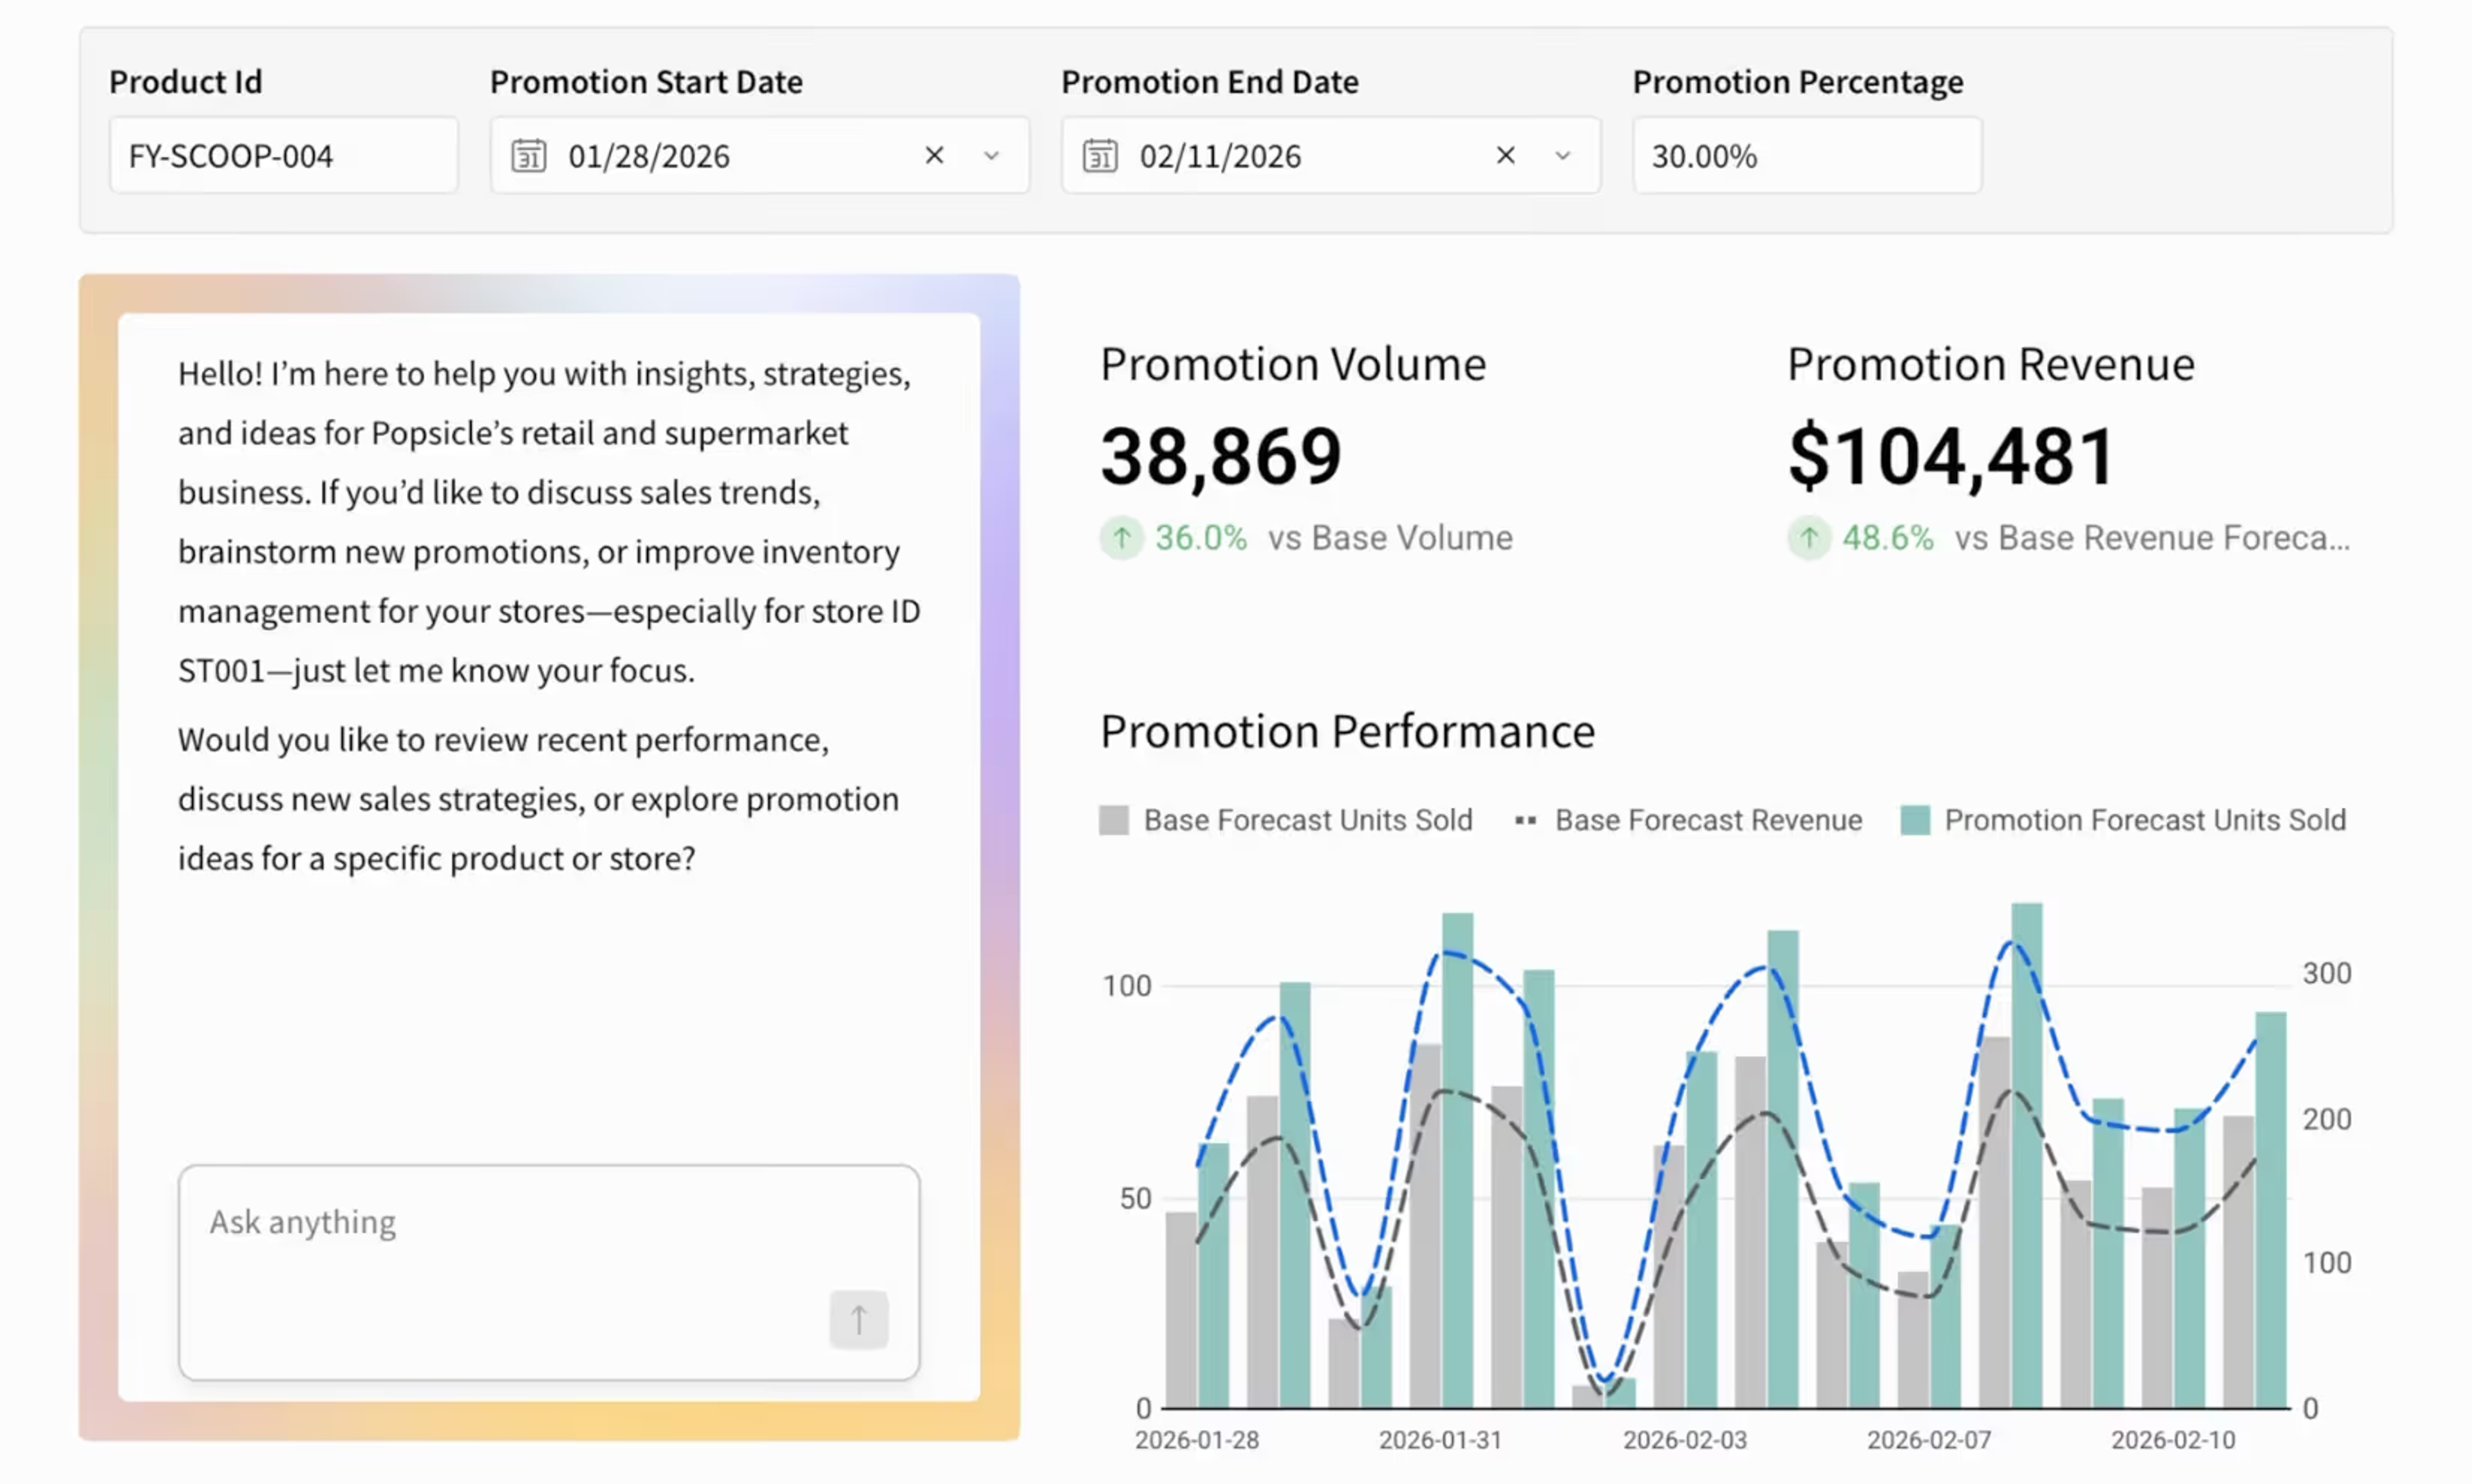Screen dimensions: 2472x1484
Task: Click the Promotion Revenue $104,481 value
Action: click(1951, 457)
